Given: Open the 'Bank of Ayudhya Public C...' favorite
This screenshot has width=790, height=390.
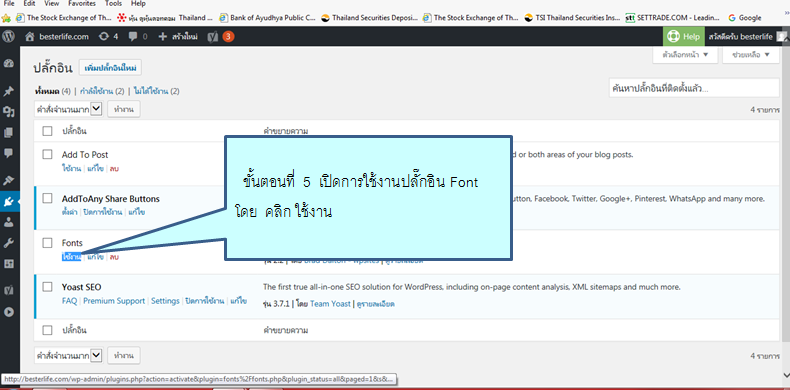Looking at the screenshot, I should (x=269, y=18).
